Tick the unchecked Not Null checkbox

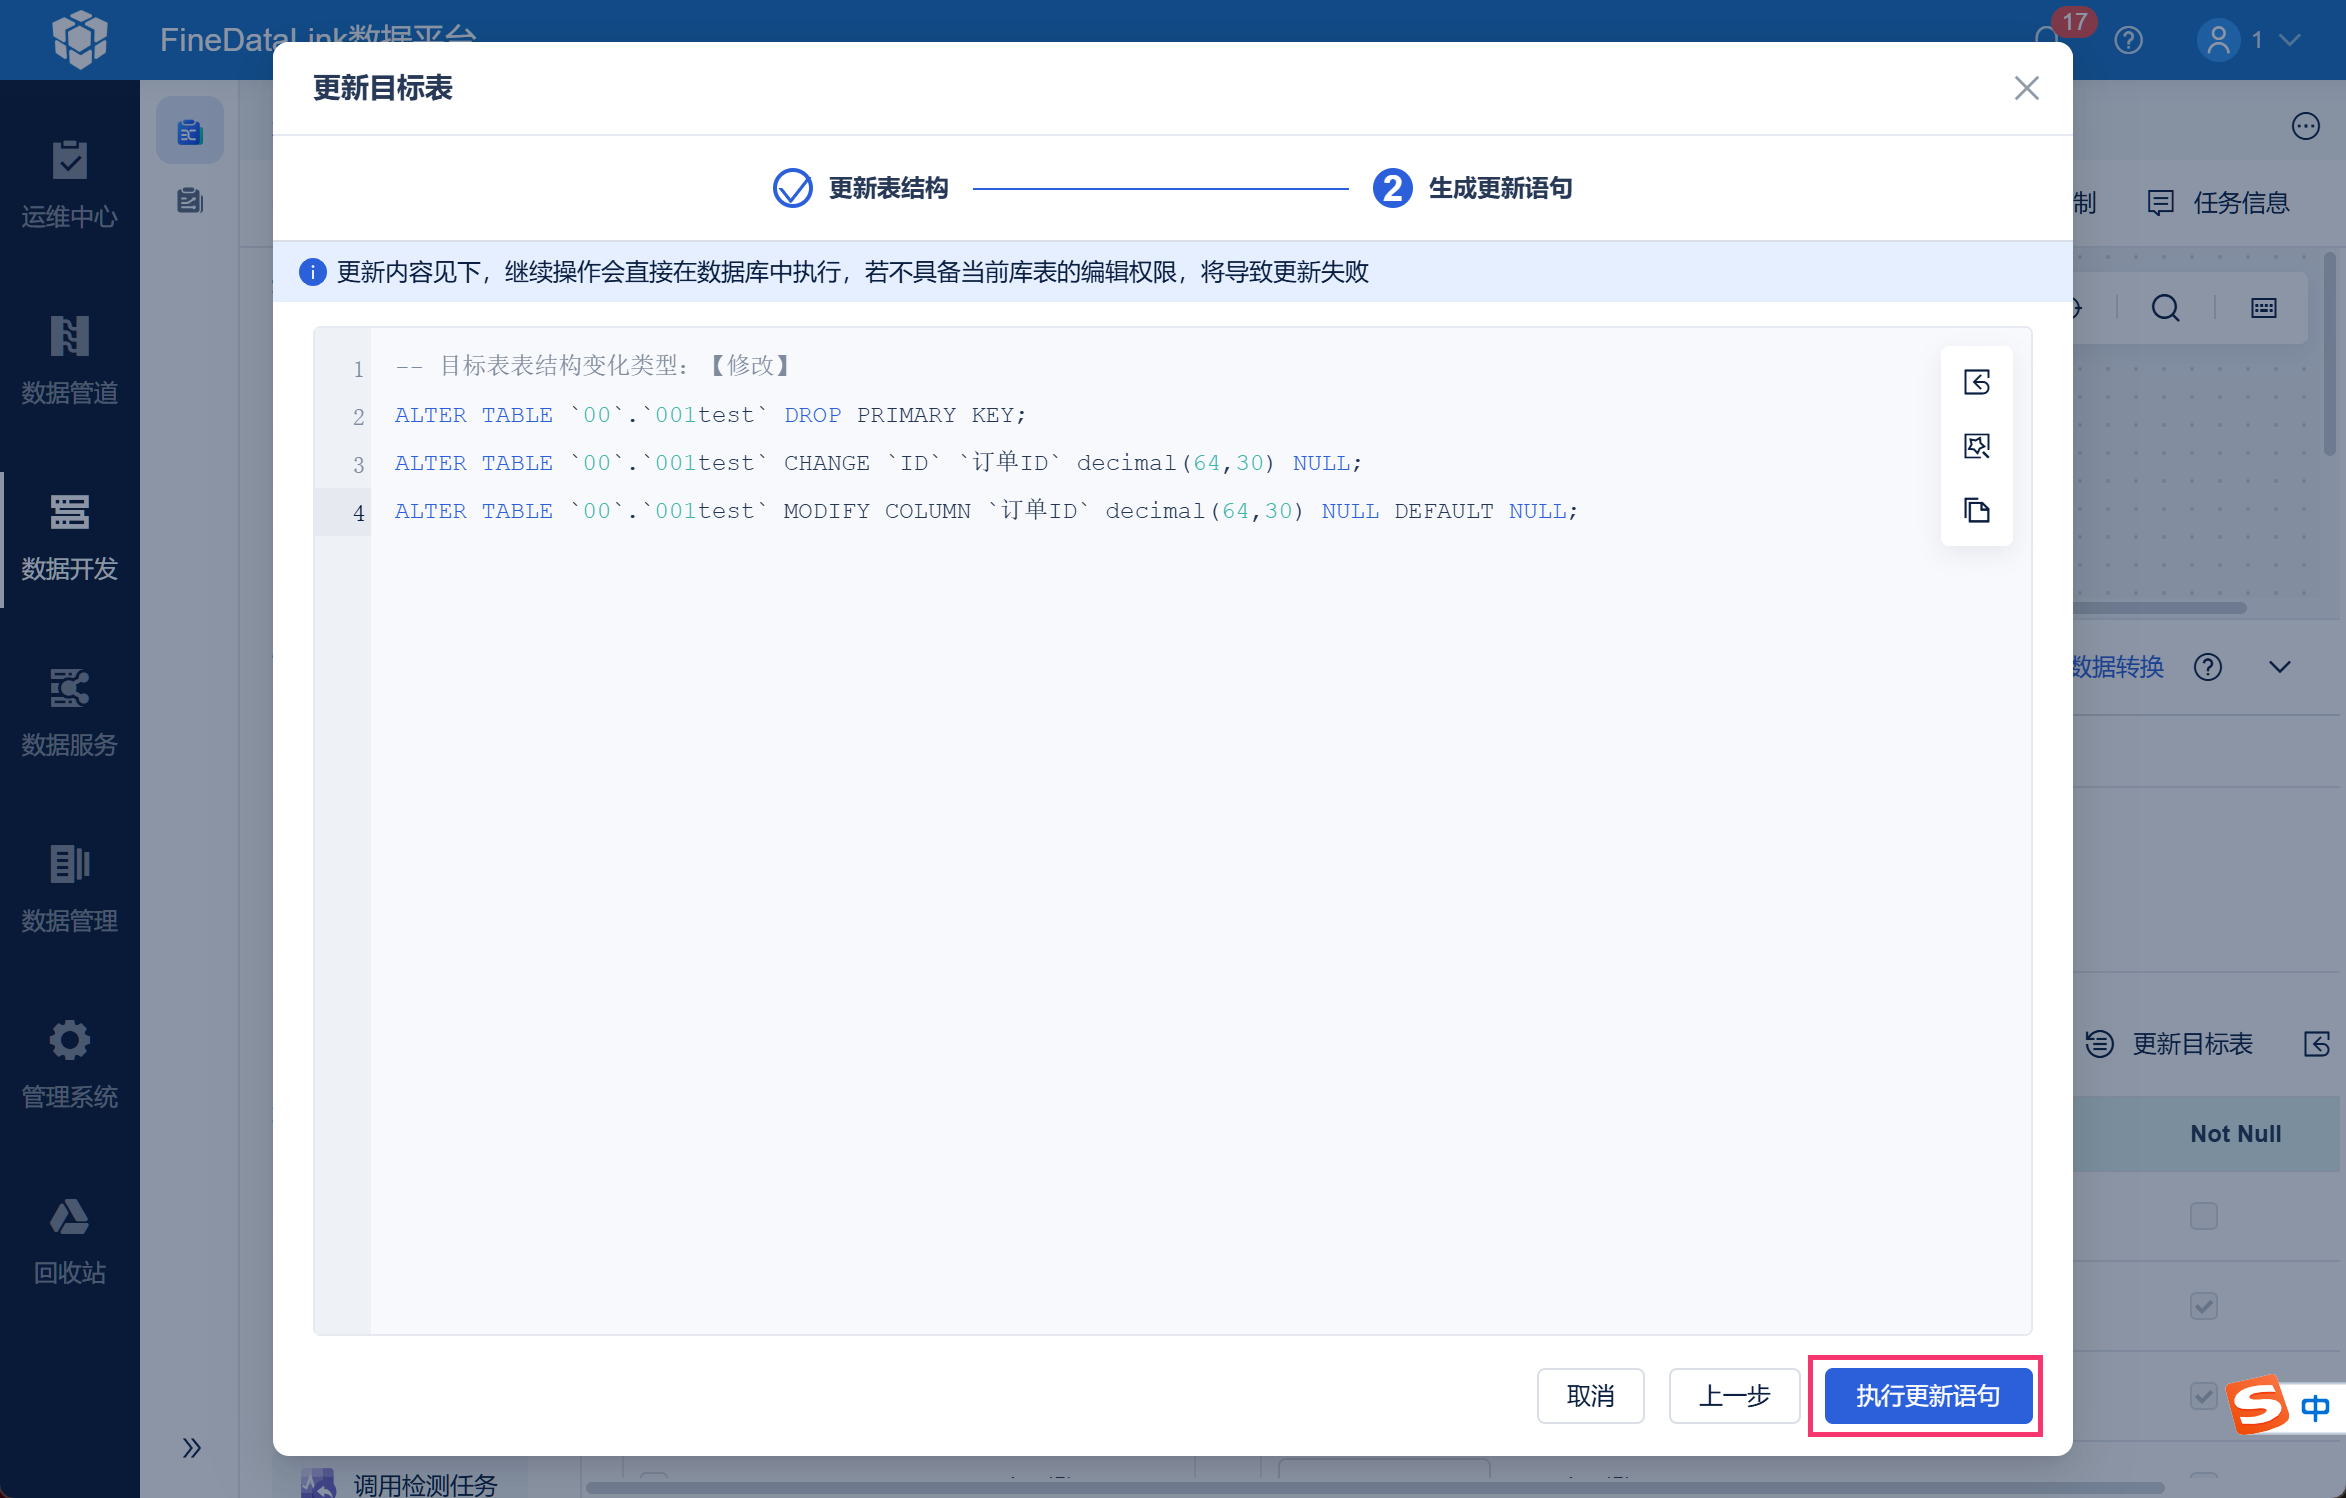pyautogui.click(x=2204, y=1216)
